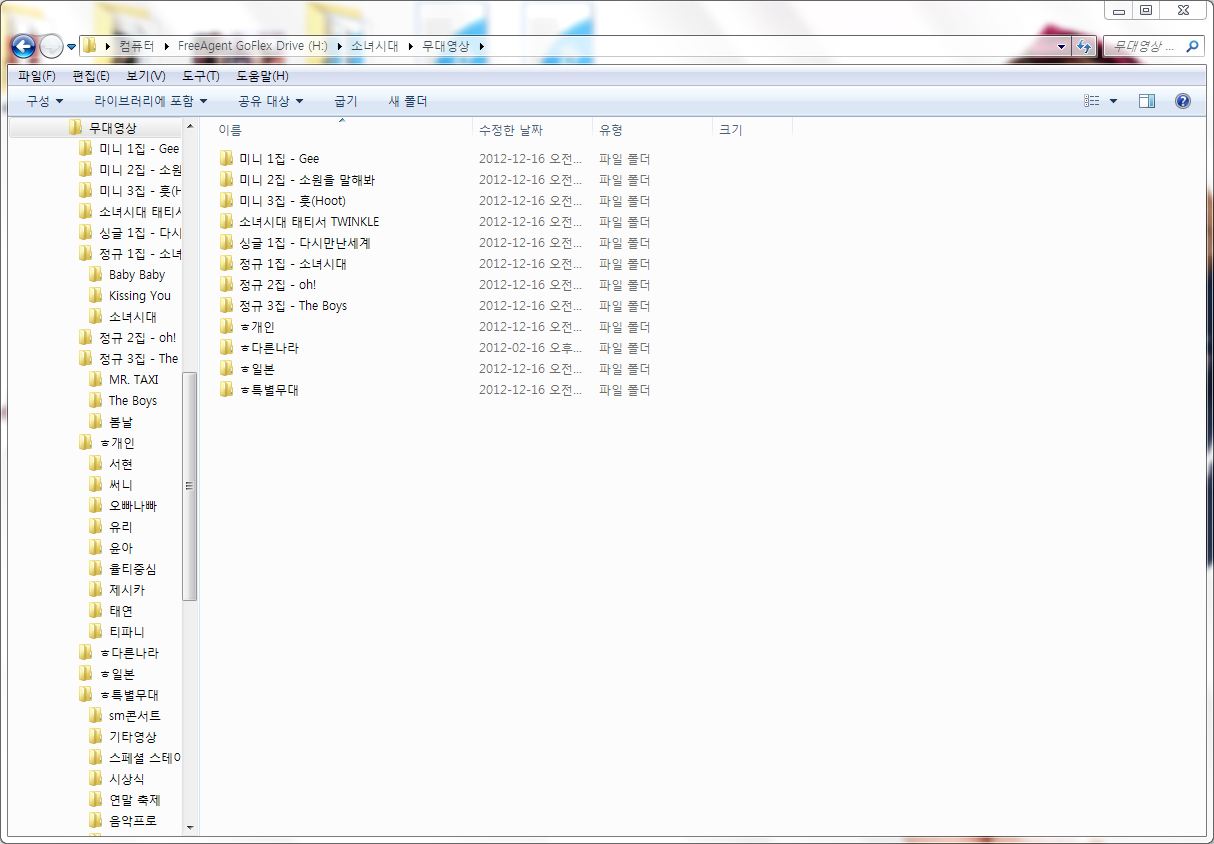Select Kissing You in the navigation tree
Screen dimensions: 1214x844
[x=140, y=295]
